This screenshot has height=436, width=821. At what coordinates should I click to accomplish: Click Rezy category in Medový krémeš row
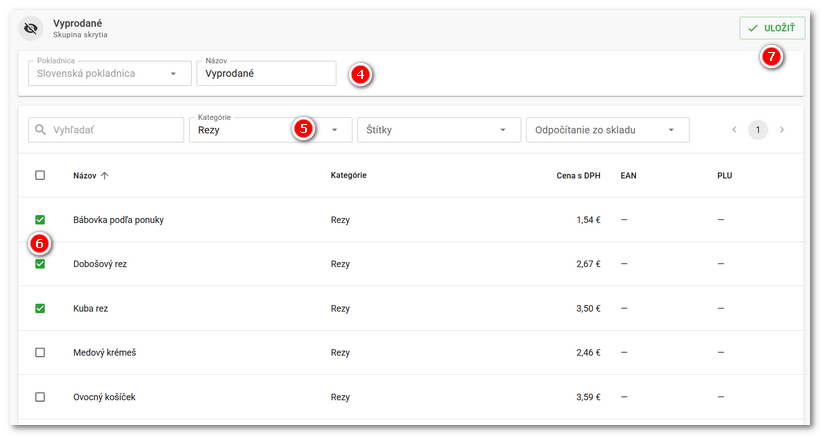coord(340,352)
